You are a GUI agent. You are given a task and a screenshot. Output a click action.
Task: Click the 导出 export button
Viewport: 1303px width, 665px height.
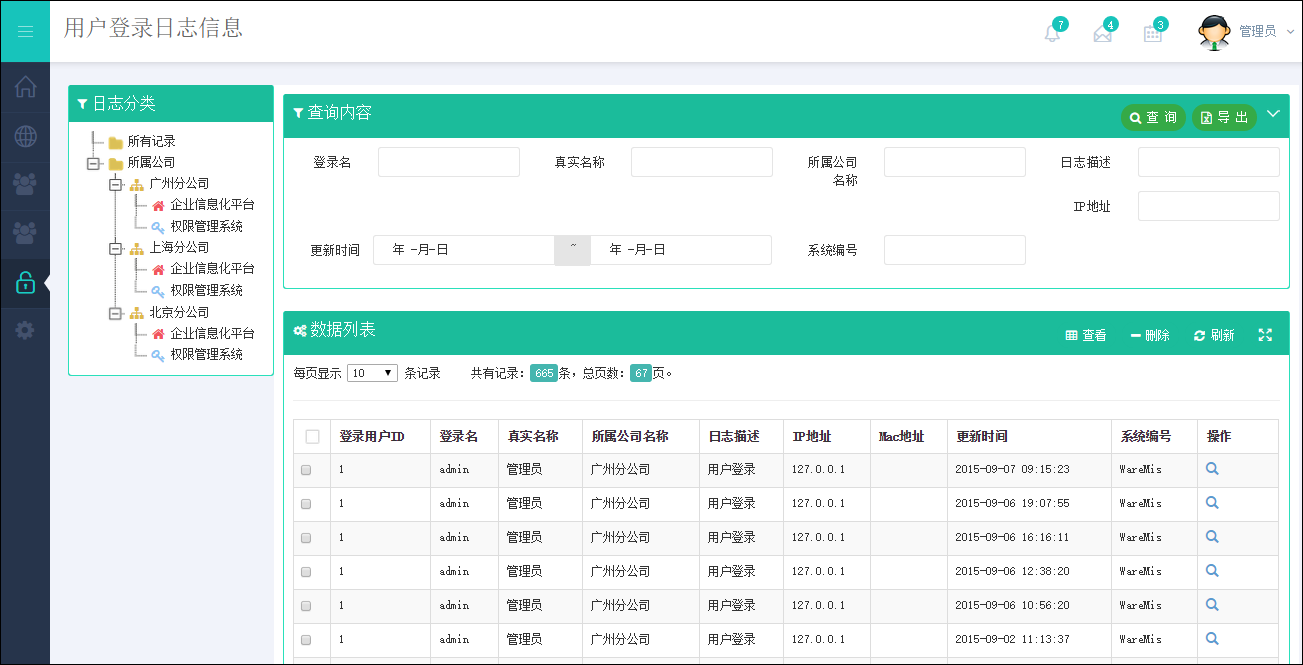pos(1224,117)
